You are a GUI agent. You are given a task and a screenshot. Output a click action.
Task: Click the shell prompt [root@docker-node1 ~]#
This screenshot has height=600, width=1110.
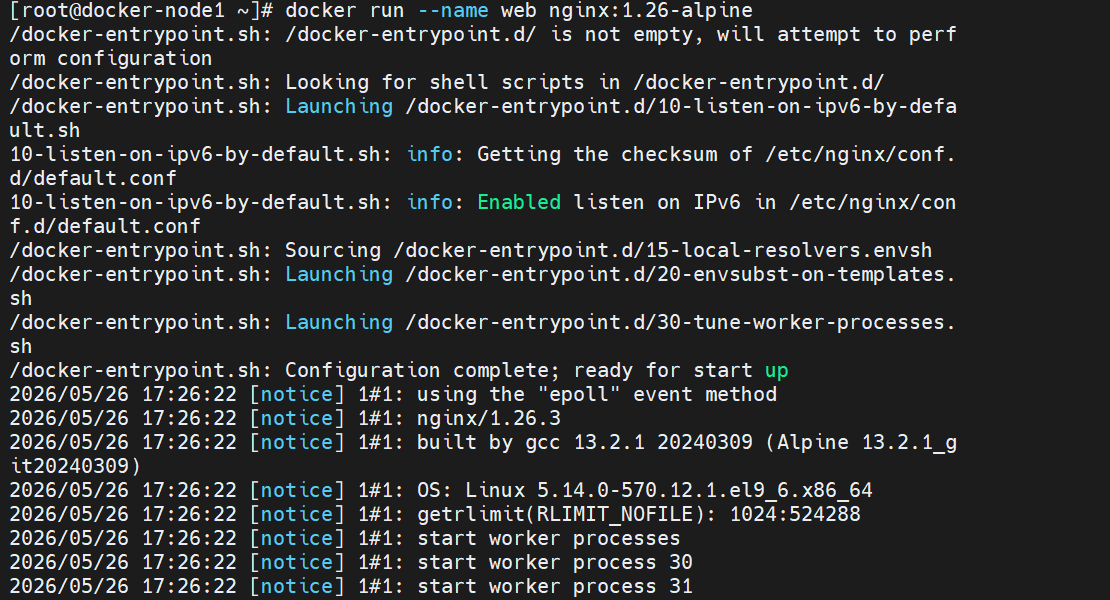pyautogui.click(x=142, y=11)
